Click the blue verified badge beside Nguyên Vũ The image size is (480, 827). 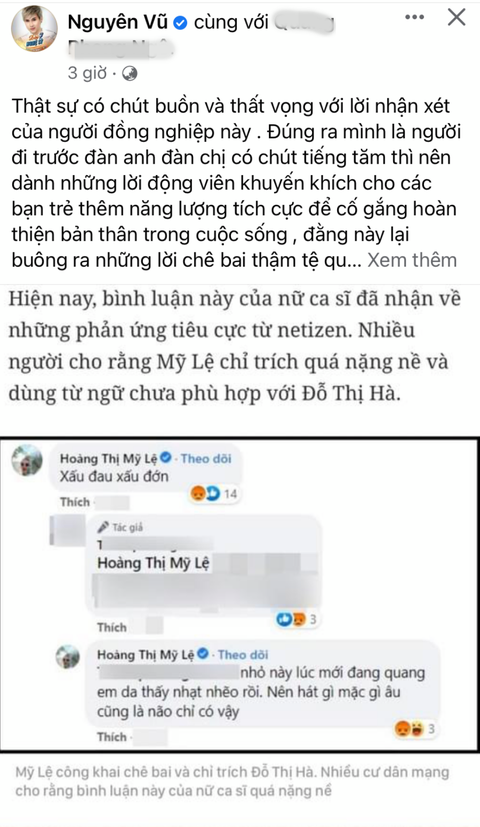tap(180, 23)
